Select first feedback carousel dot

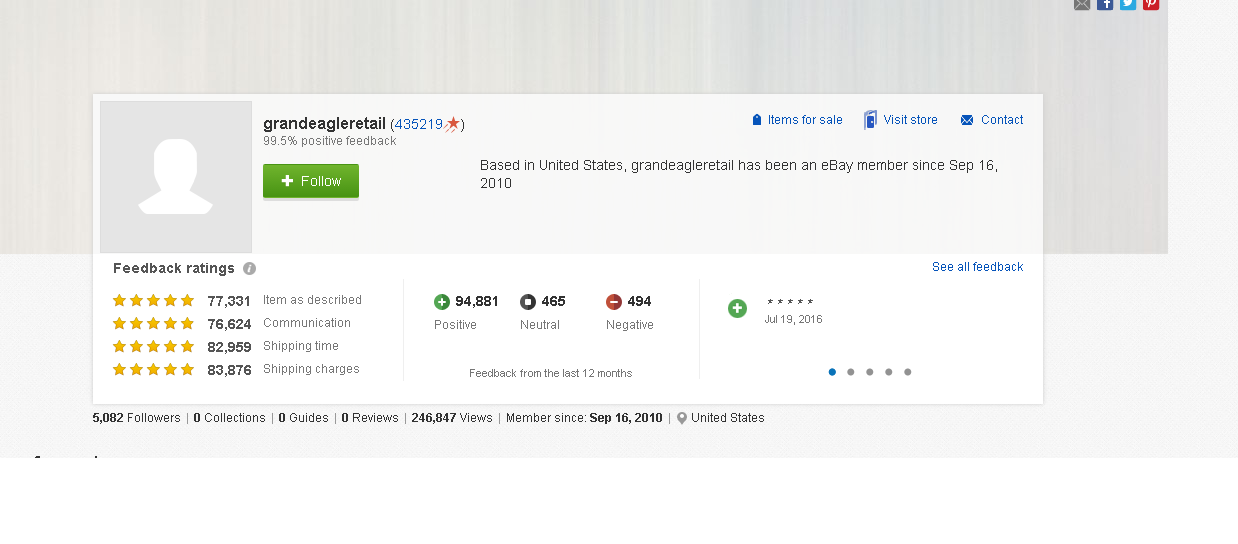832,372
